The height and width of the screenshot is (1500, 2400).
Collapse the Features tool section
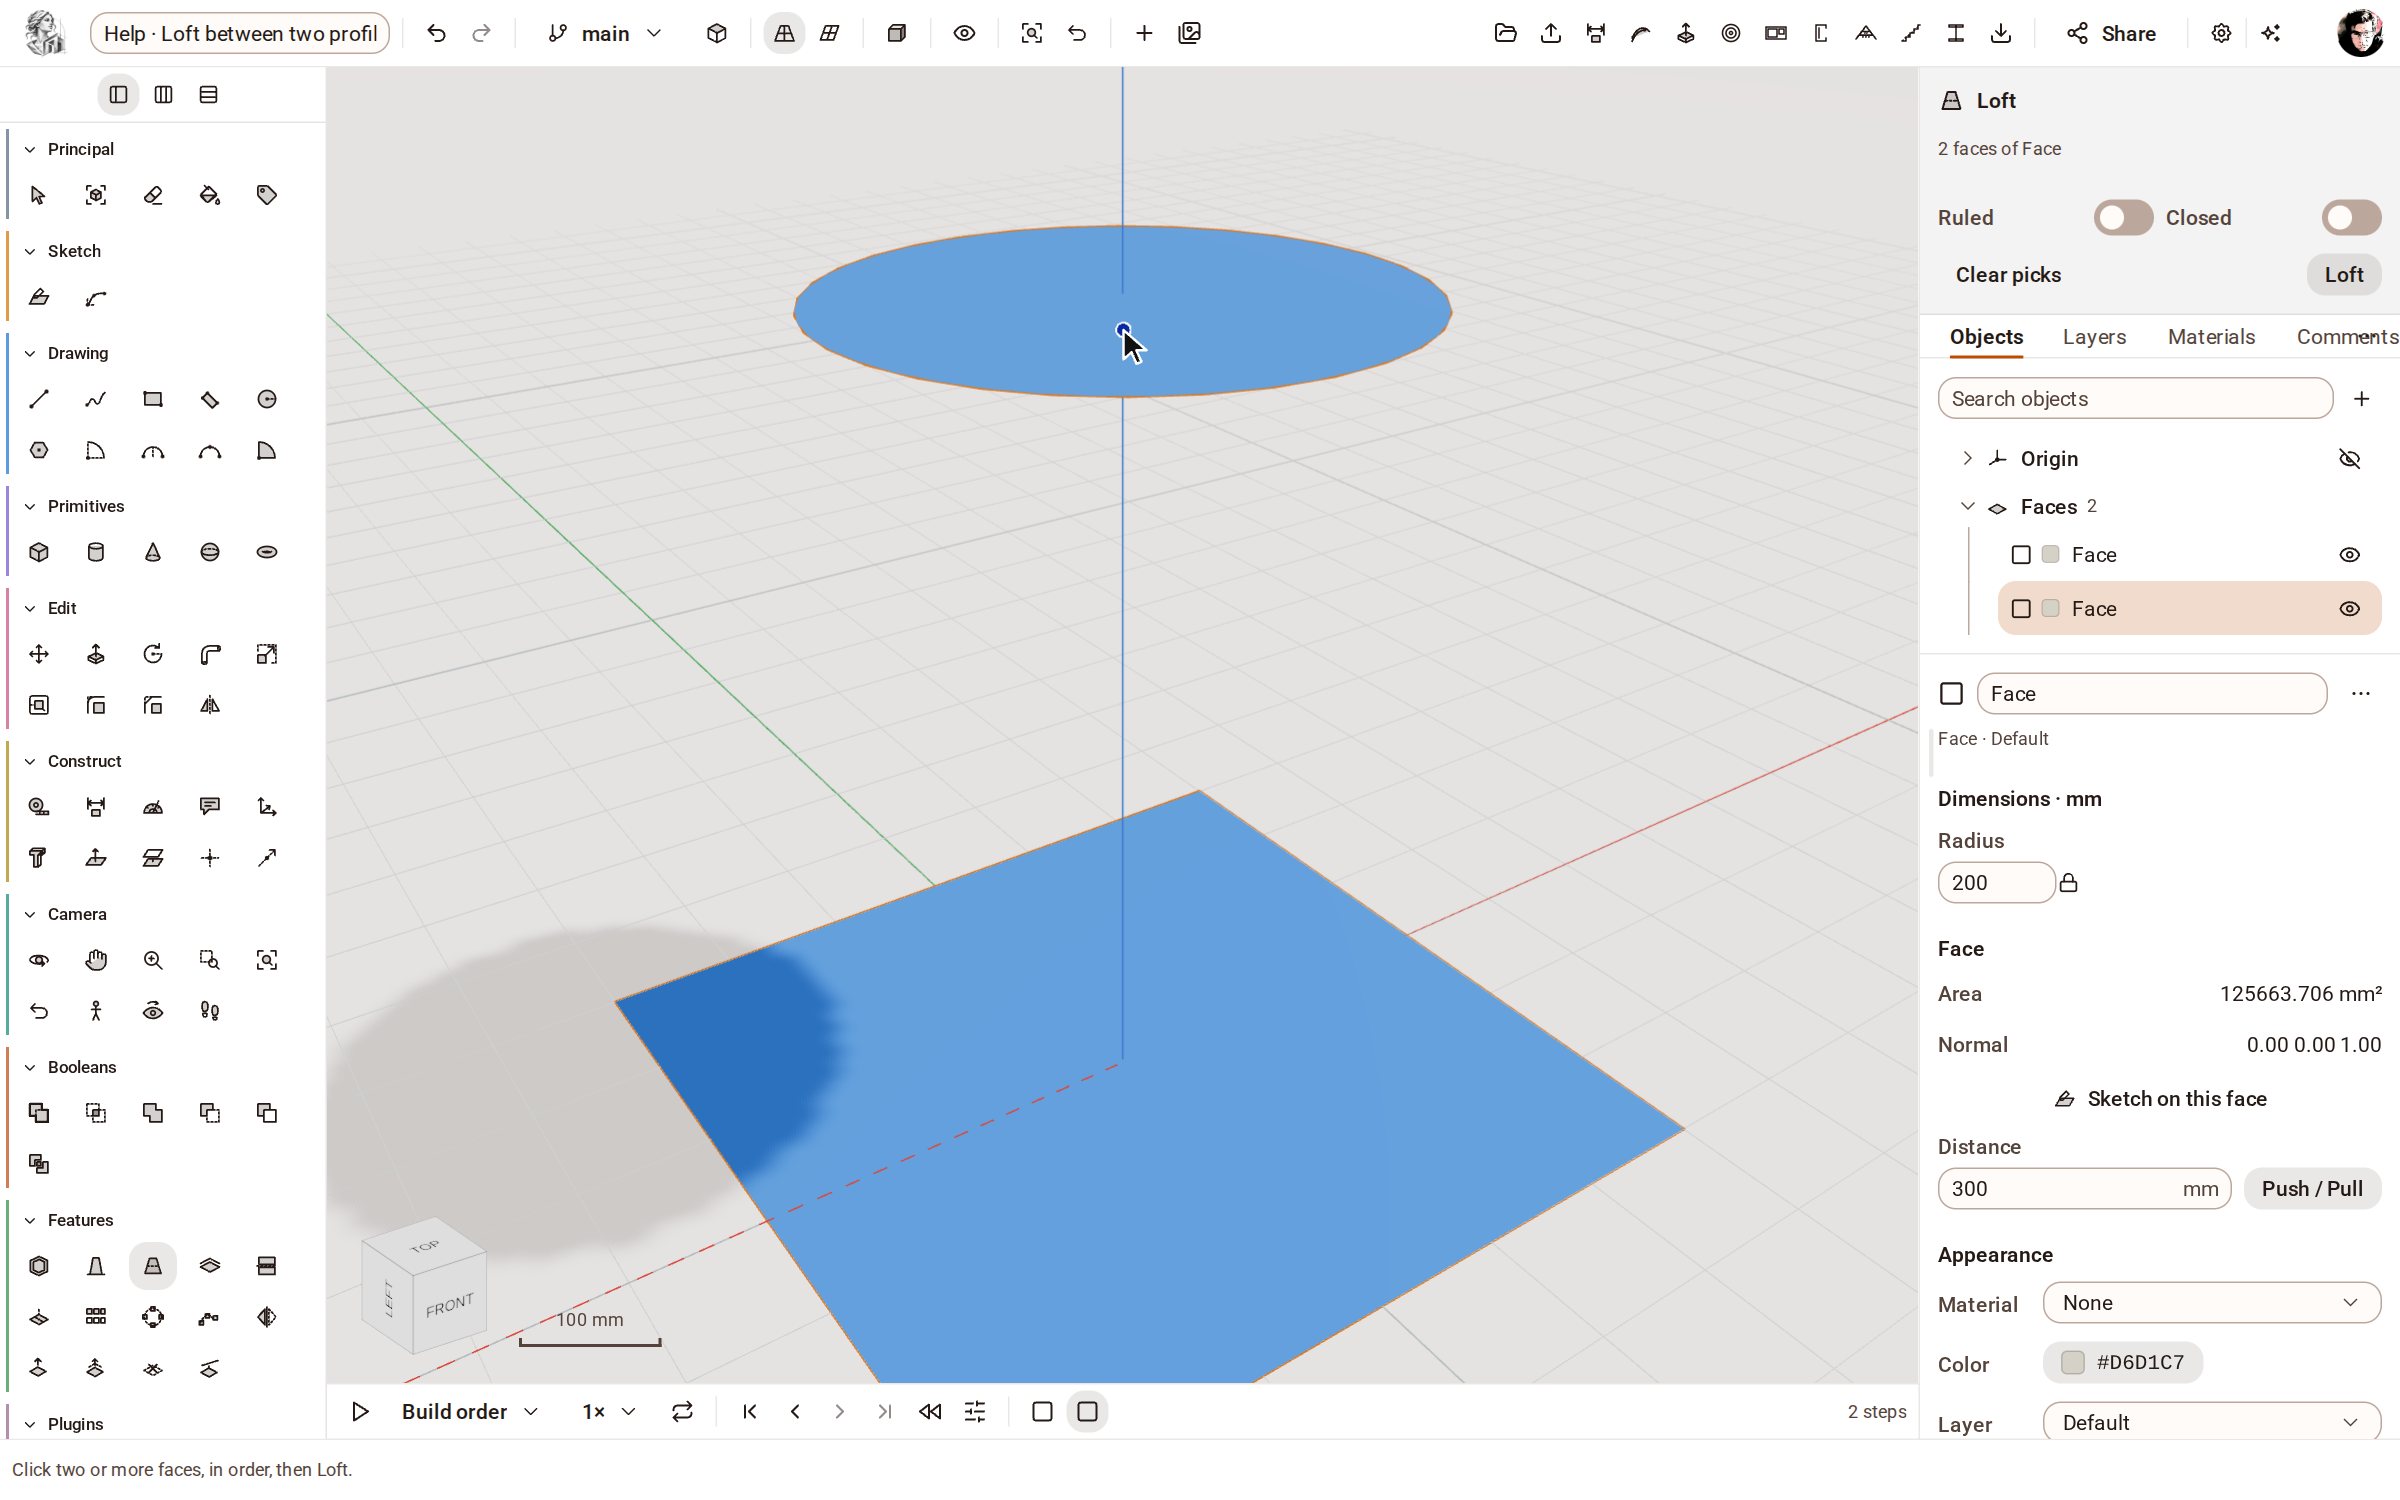coord(30,1220)
